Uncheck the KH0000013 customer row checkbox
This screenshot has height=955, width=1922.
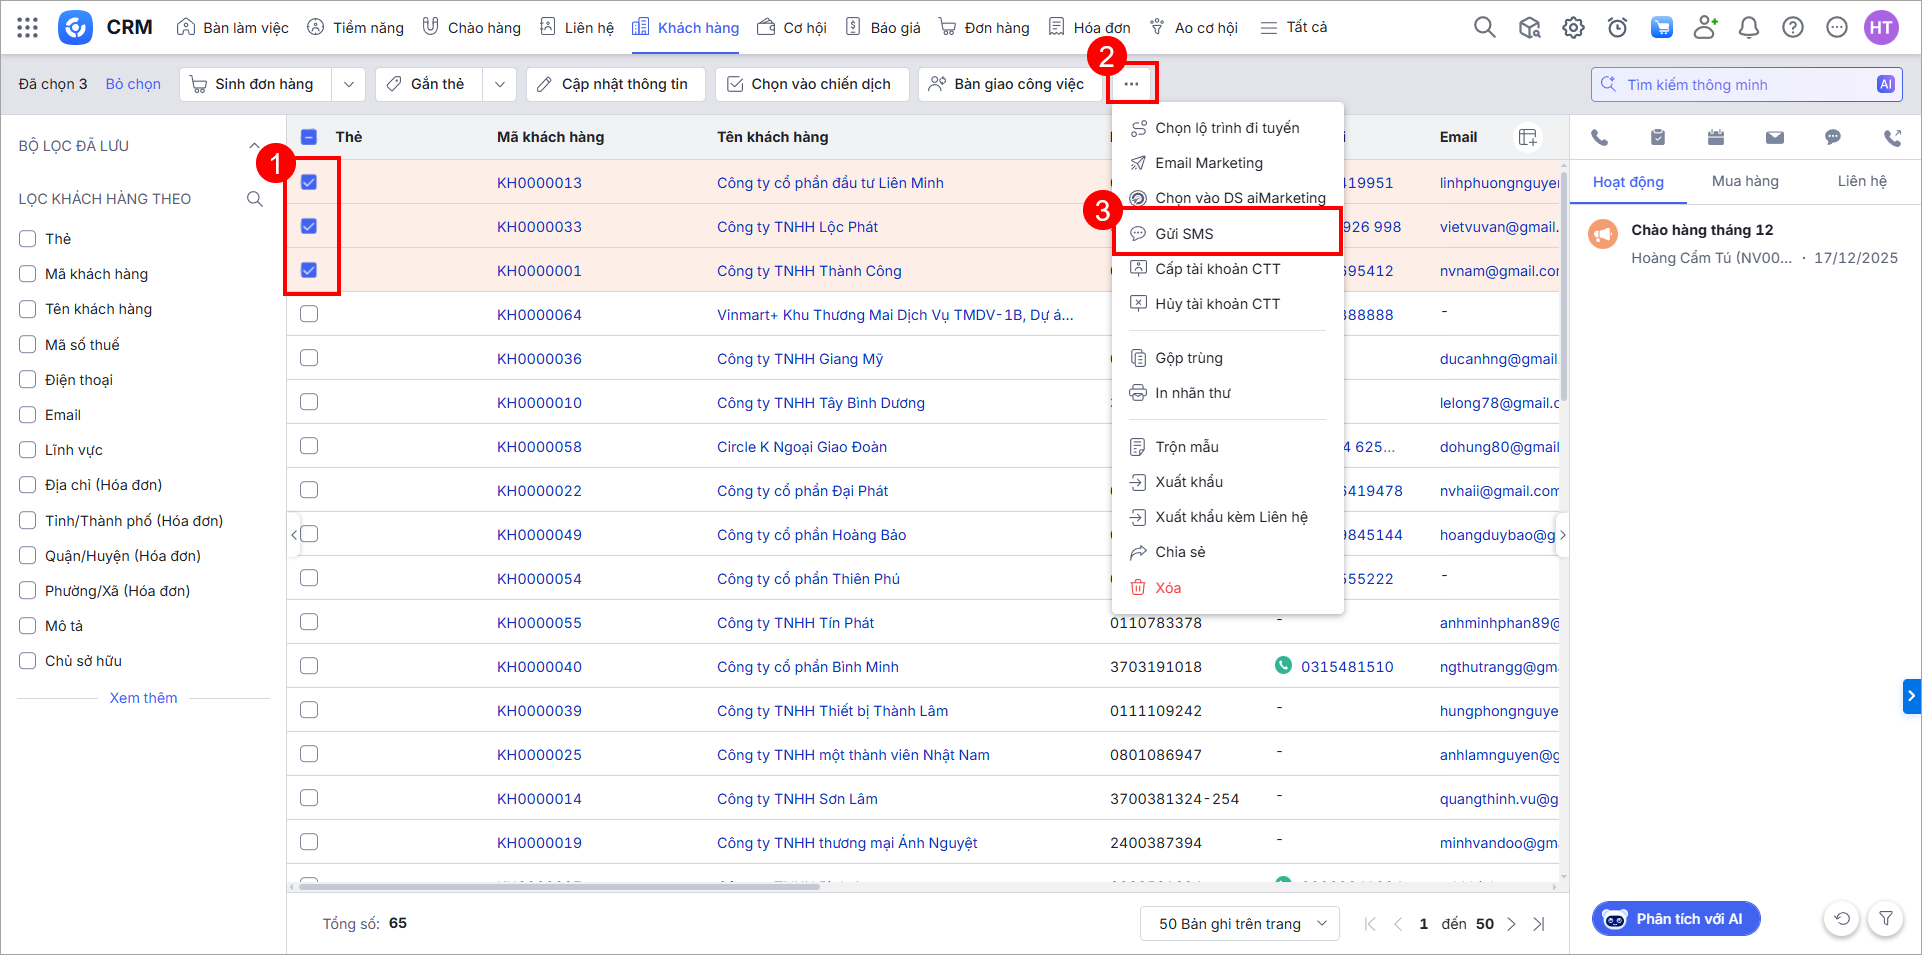pyautogui.click(x=309, y=182)
